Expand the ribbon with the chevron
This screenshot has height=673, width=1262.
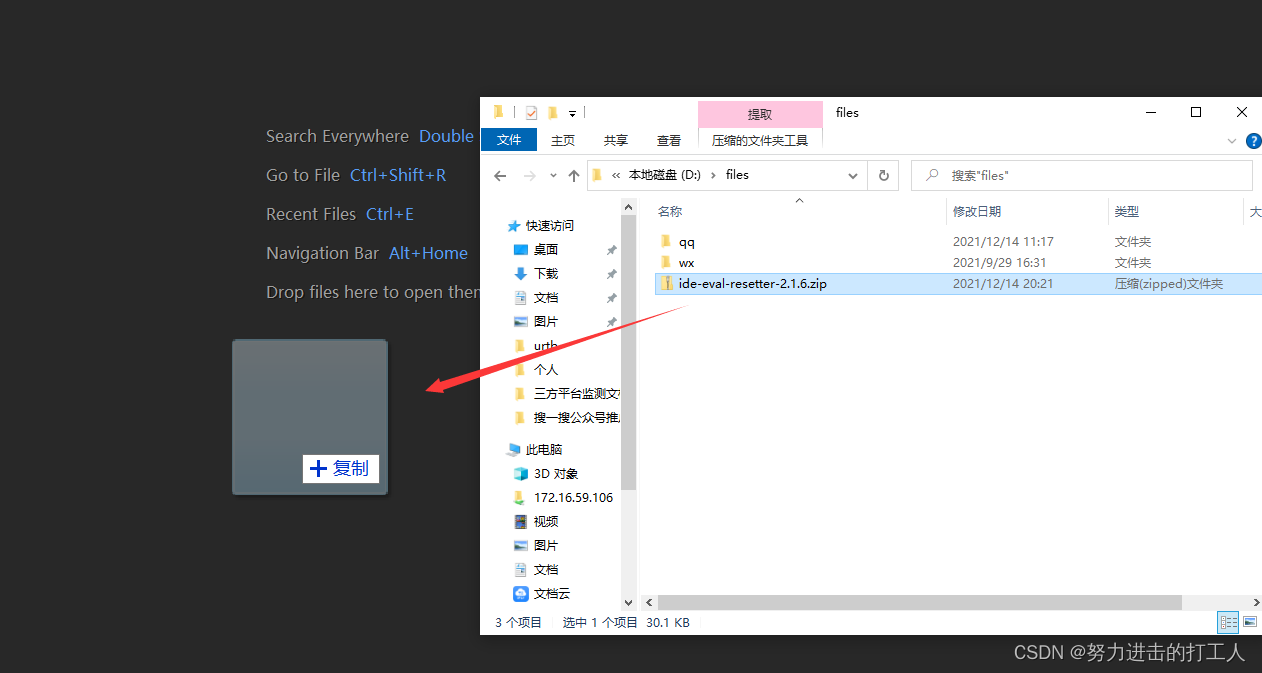1232,141
